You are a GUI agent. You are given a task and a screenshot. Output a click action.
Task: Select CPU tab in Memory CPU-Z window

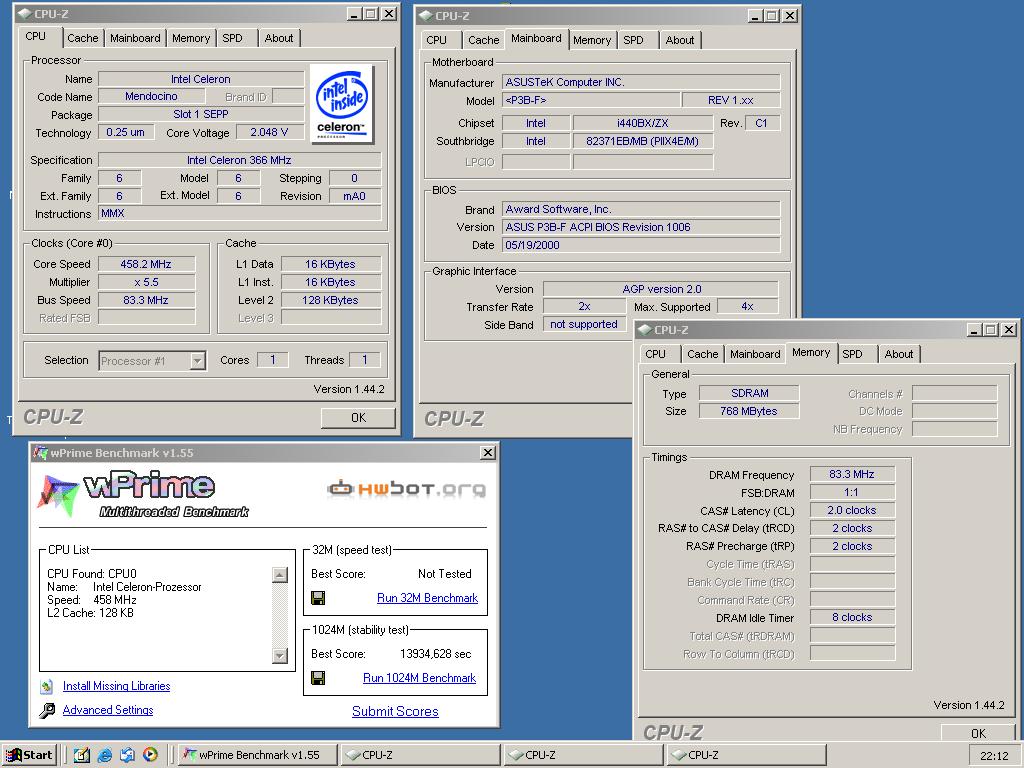[x=655, y=354]
